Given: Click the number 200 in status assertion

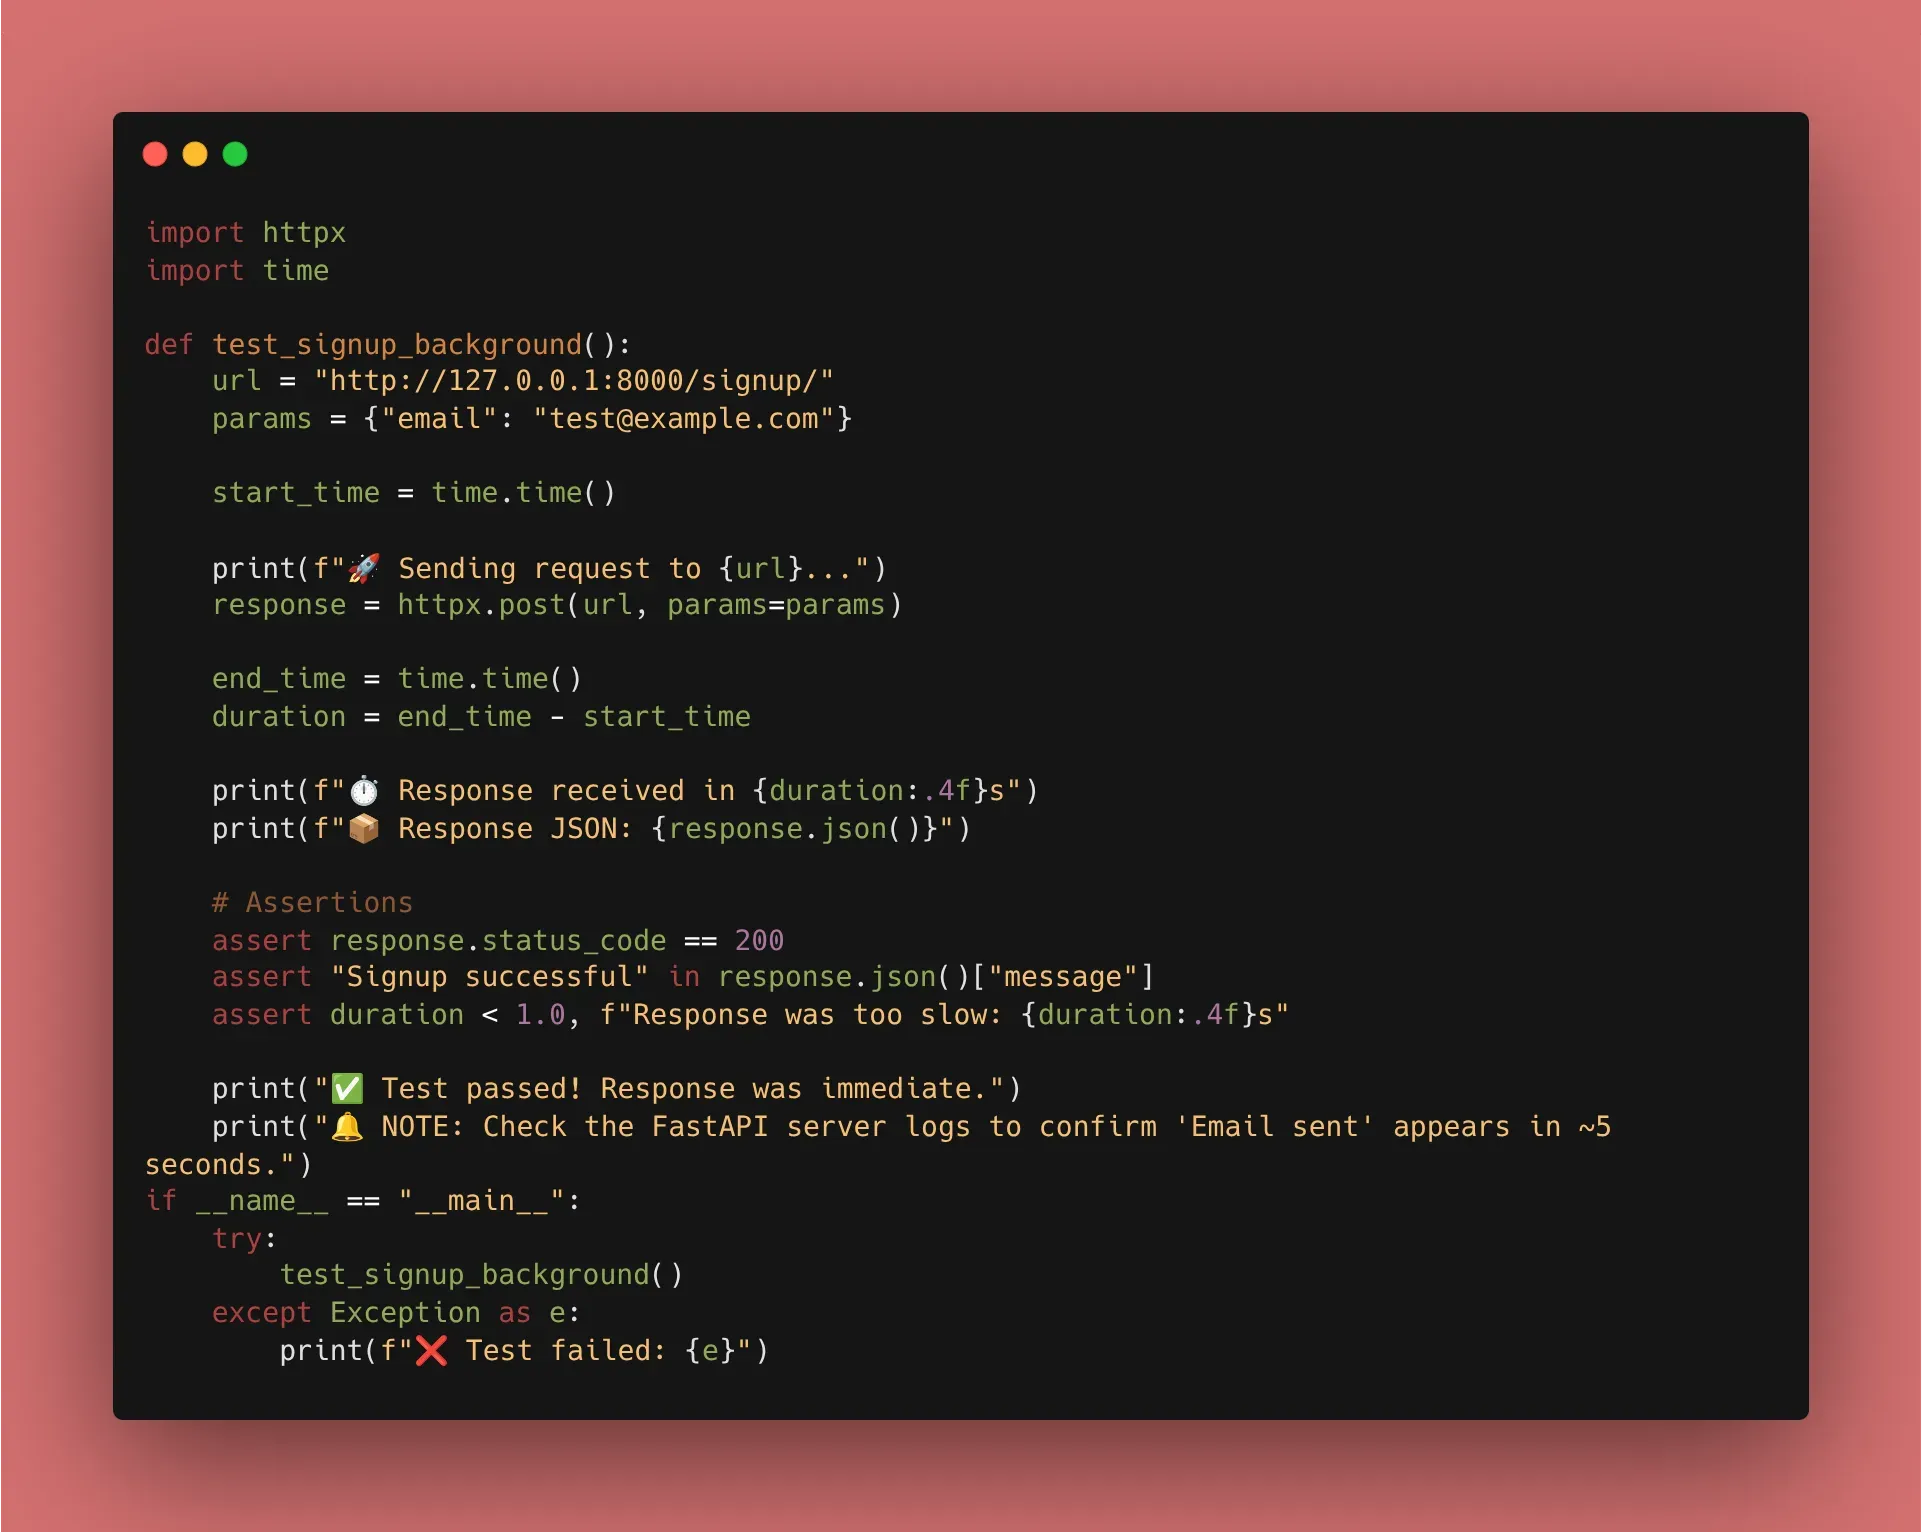Looking at the screenshot, I should pyautogui.click(x=759, y=941).
